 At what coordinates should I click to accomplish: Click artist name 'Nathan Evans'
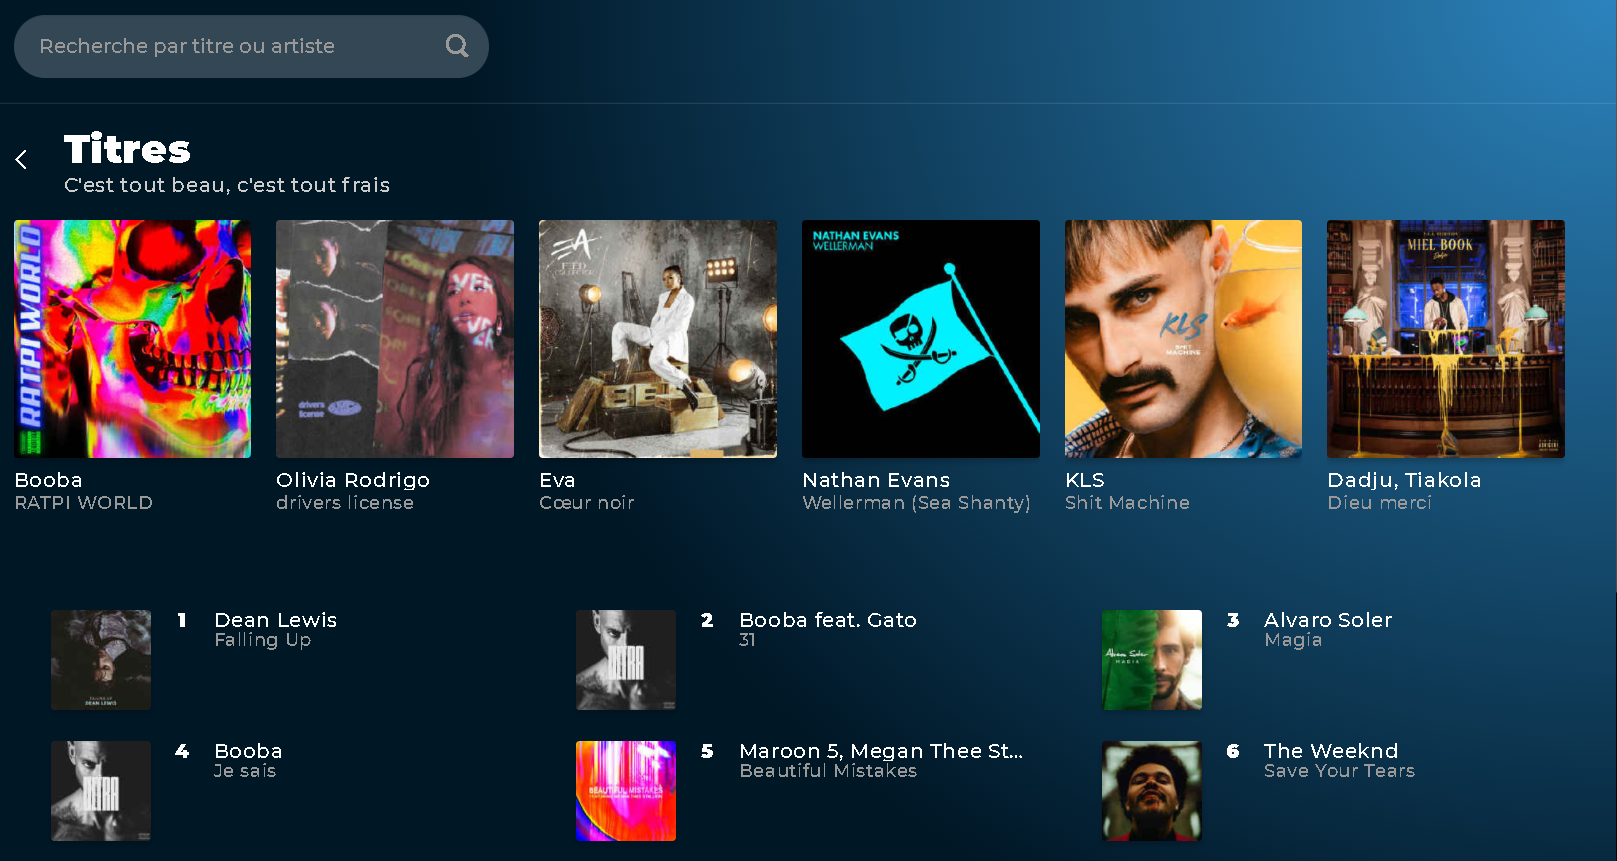tap(876, 480)
